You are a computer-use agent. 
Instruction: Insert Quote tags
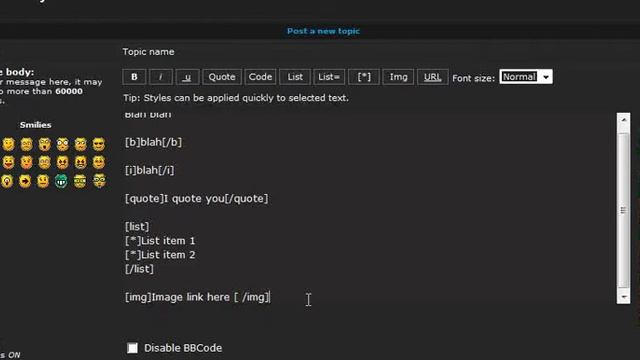tap(222, 77)
